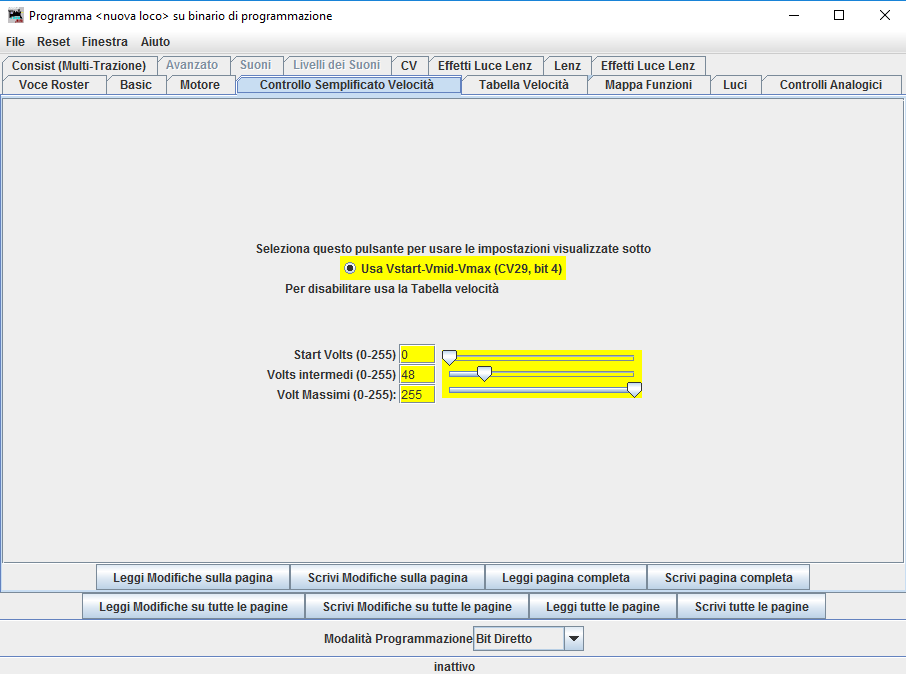
Task: Select the Motore tab
Action: (200, 85)
